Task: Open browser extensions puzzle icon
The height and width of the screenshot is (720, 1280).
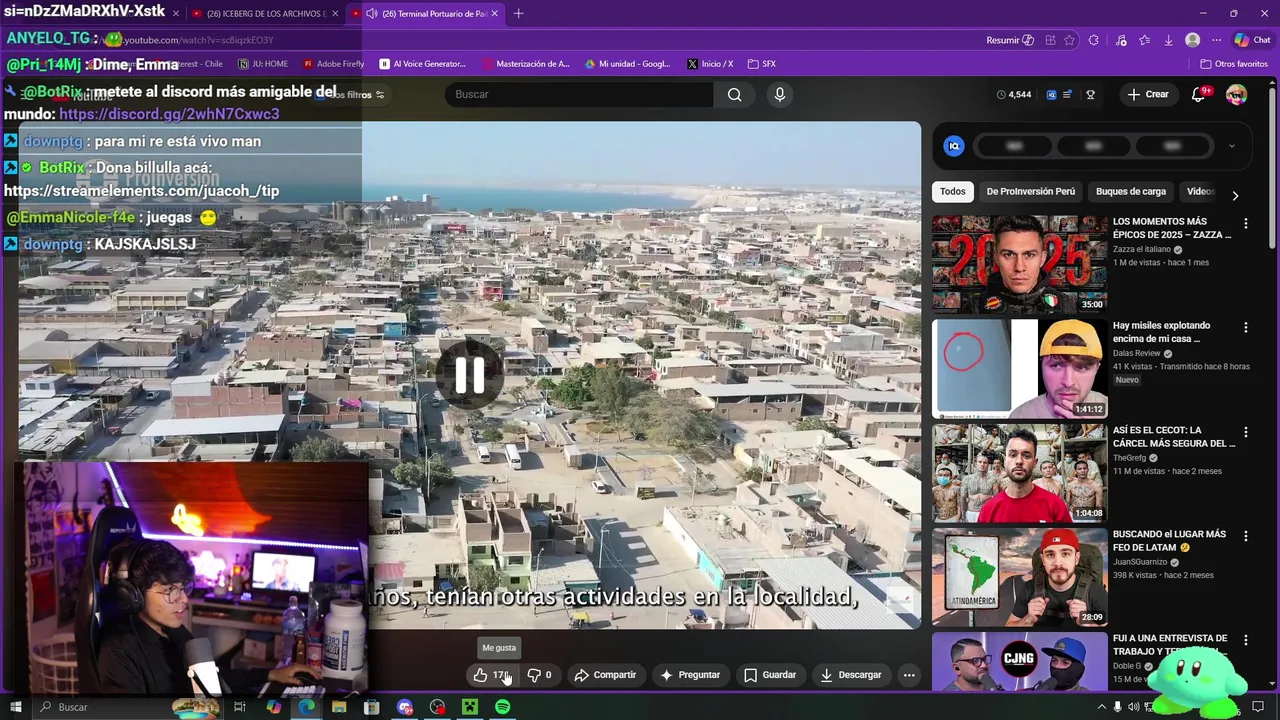Action: click(x=1094, y=40)
